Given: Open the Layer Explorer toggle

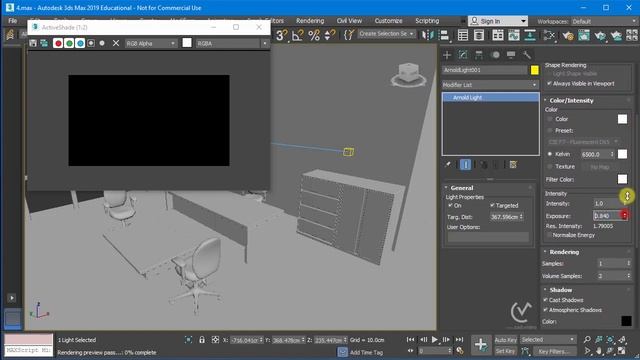Looking at the screenshot, I should [479, 35].
